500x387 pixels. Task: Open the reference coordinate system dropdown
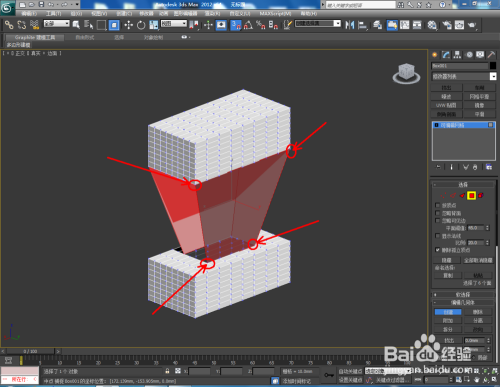point(174,23)
